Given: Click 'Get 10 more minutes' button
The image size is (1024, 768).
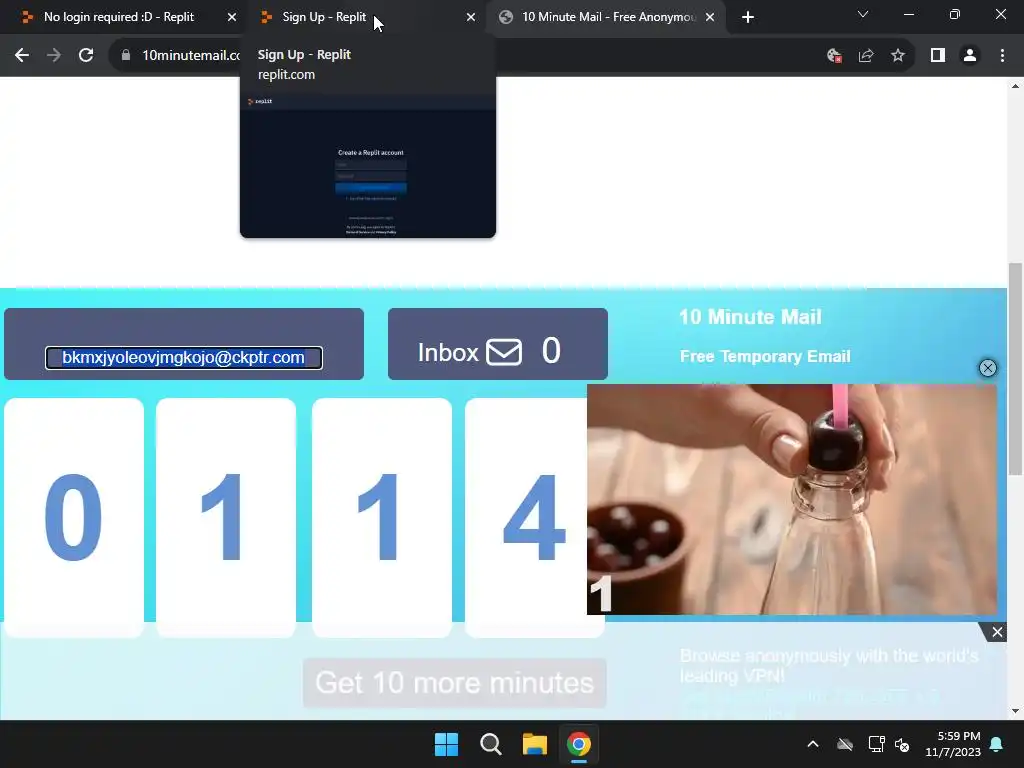Looking at the screenshot, I should (455, 683).
